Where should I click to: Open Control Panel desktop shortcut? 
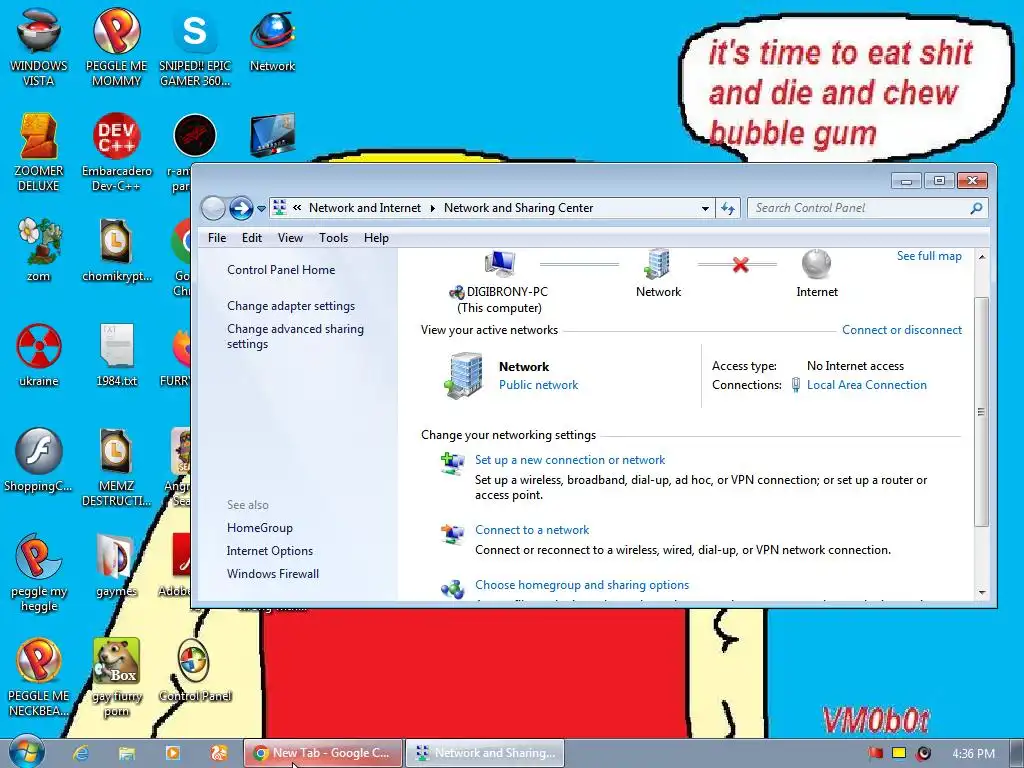tap(195, 670)
